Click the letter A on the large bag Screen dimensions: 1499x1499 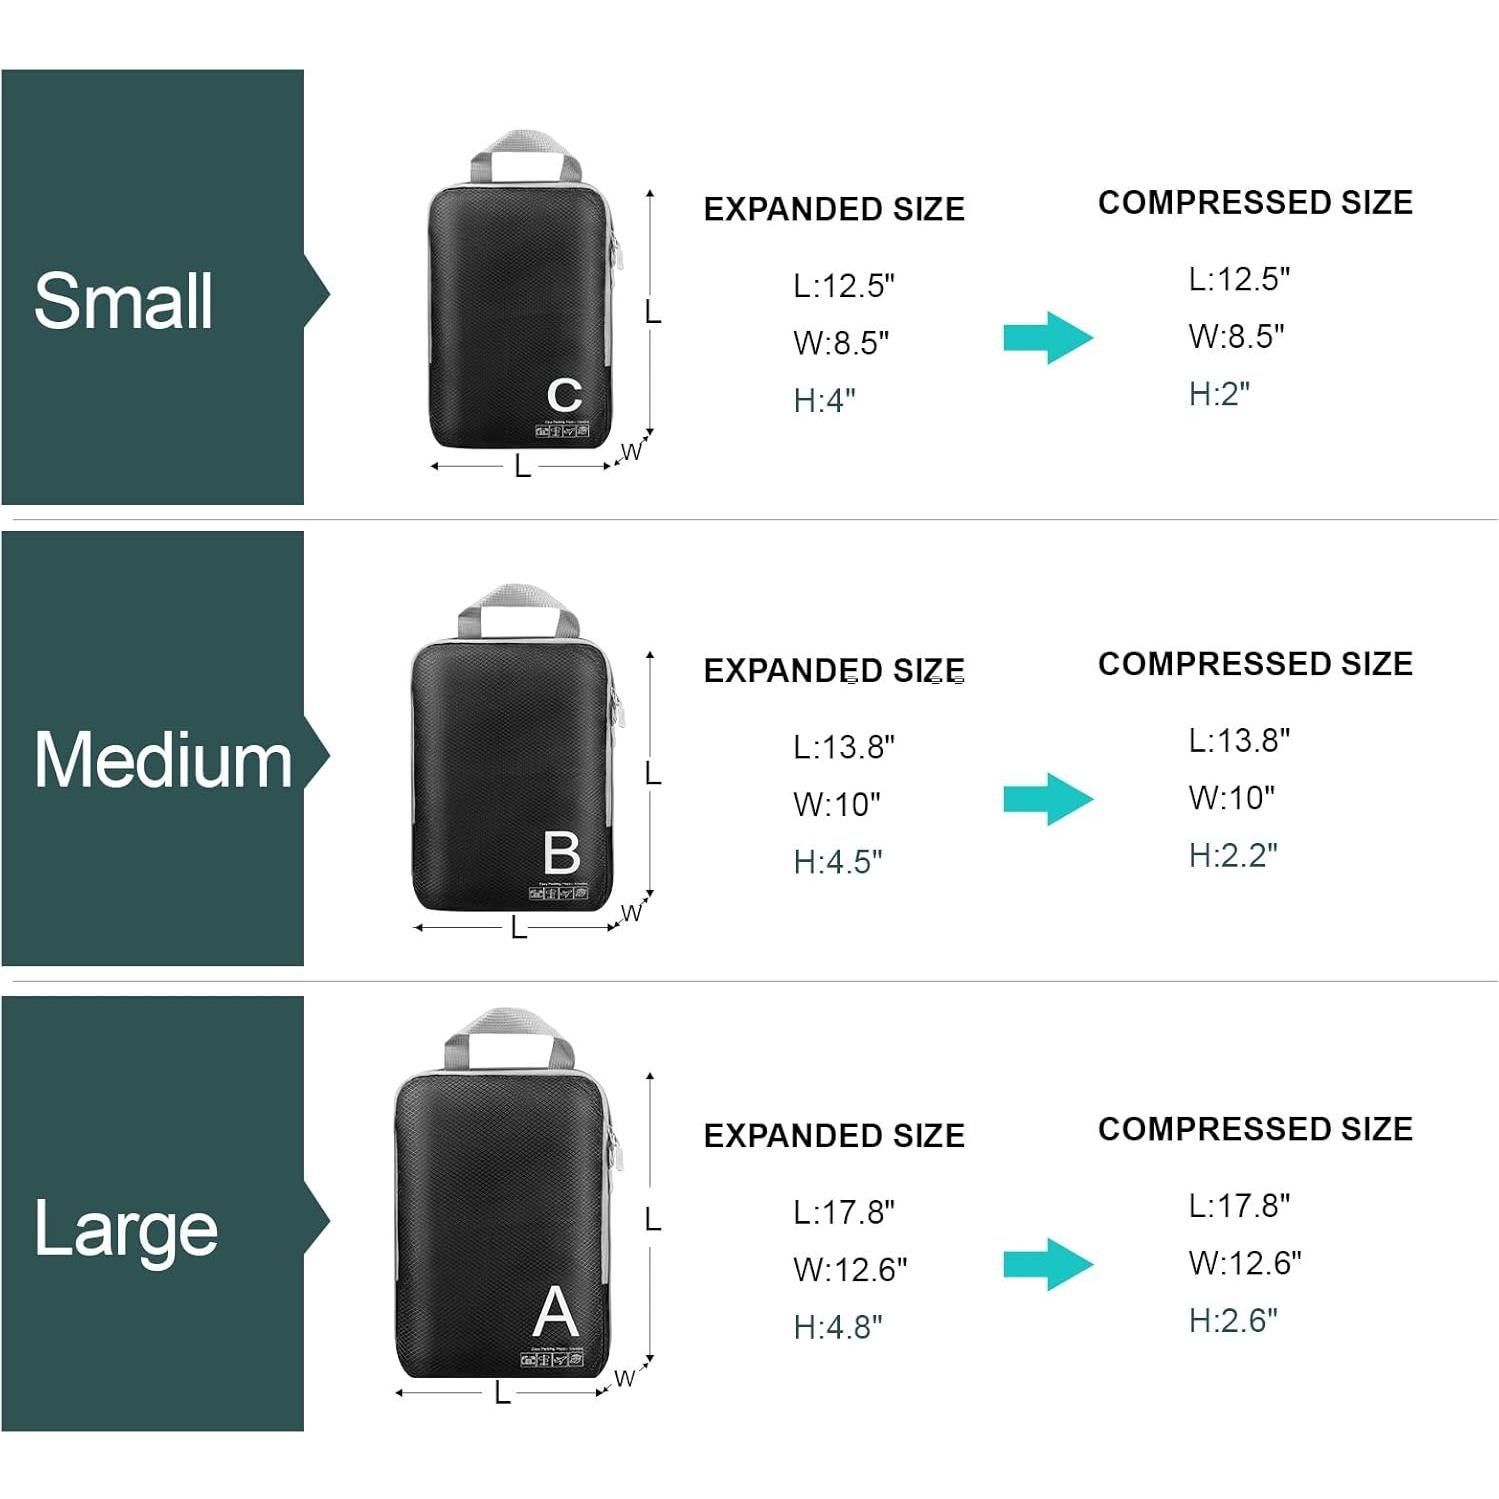[x=556, y=1312]
